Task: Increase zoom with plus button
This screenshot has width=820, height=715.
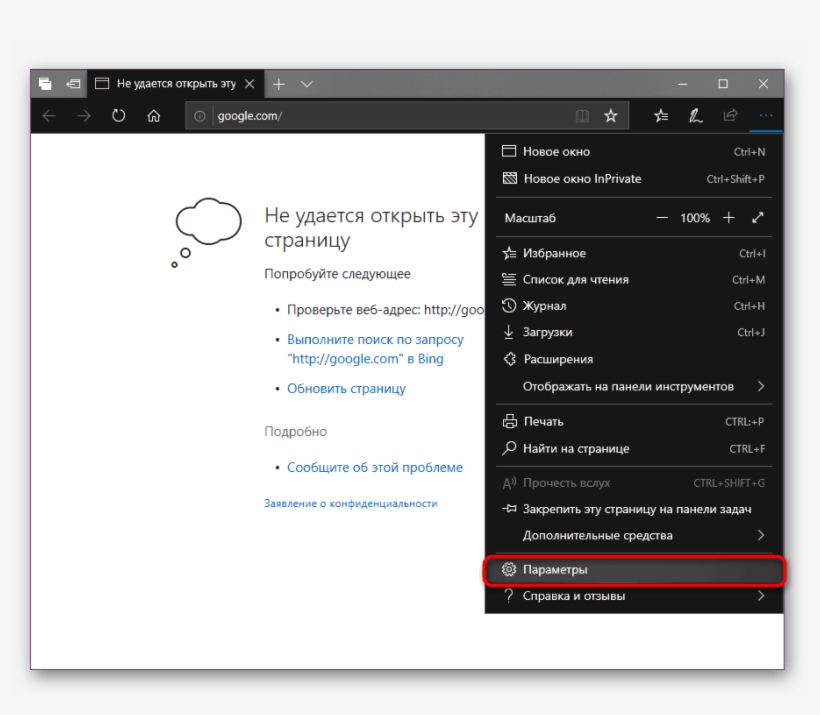Action: tap(728, 218)
